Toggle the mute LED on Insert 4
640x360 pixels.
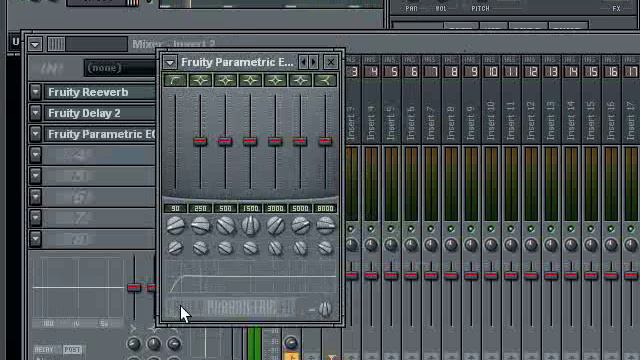point(371,229)
